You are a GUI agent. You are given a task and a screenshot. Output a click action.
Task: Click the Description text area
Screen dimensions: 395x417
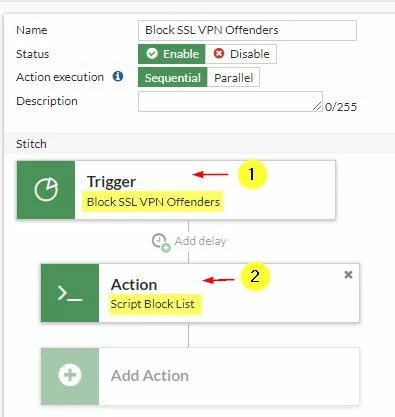pos(230,101)
